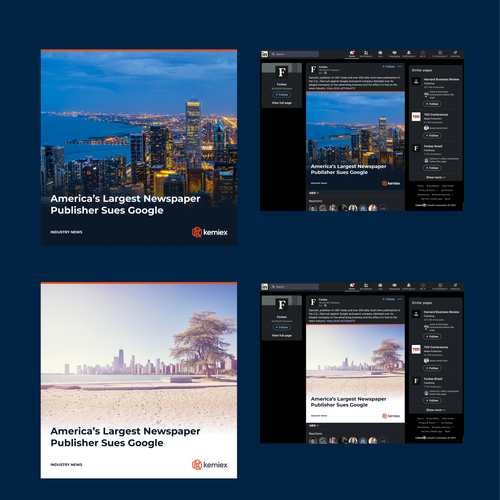This screenshot has width=500, height=500.
Task: Click Forbes post avatar in beach-post LinkedIn window
Action: point(313,302)
